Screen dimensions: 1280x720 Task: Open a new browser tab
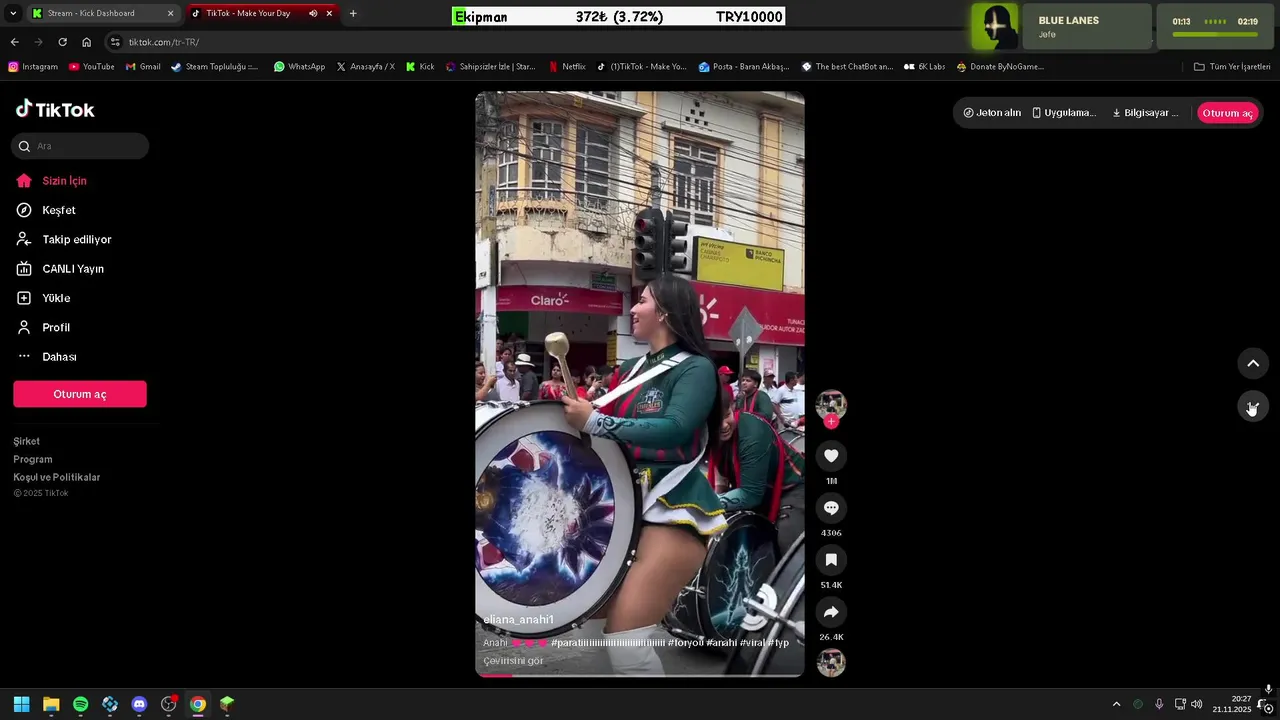click(x=353, y=13)
